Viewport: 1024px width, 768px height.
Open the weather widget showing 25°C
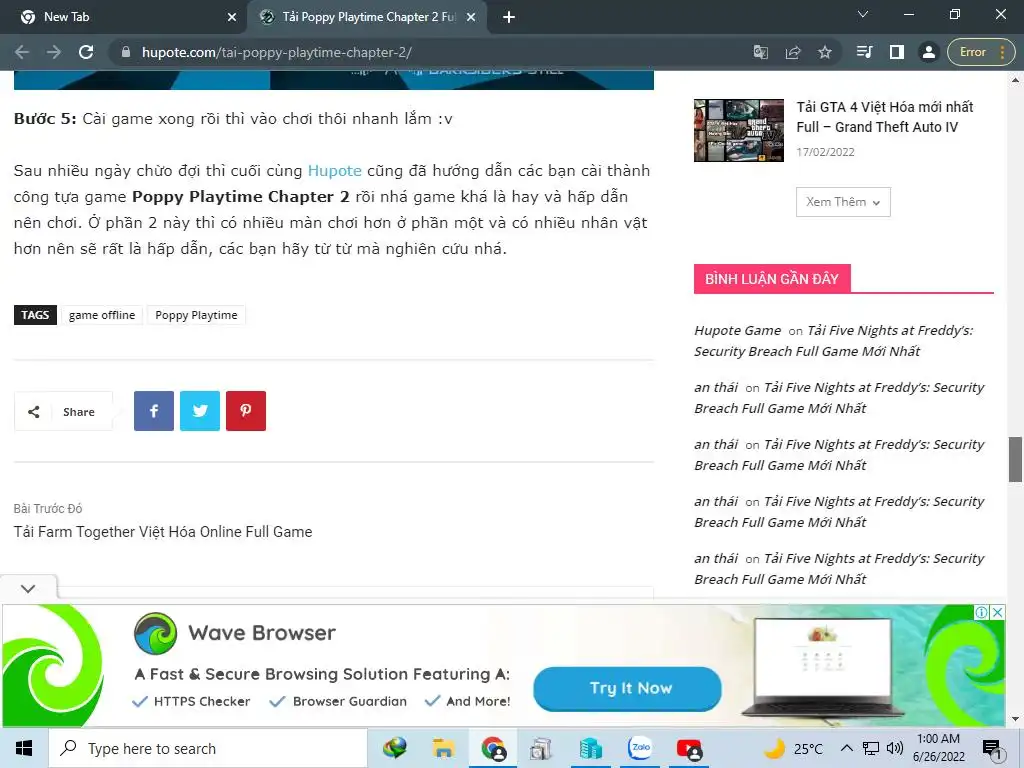793,748
